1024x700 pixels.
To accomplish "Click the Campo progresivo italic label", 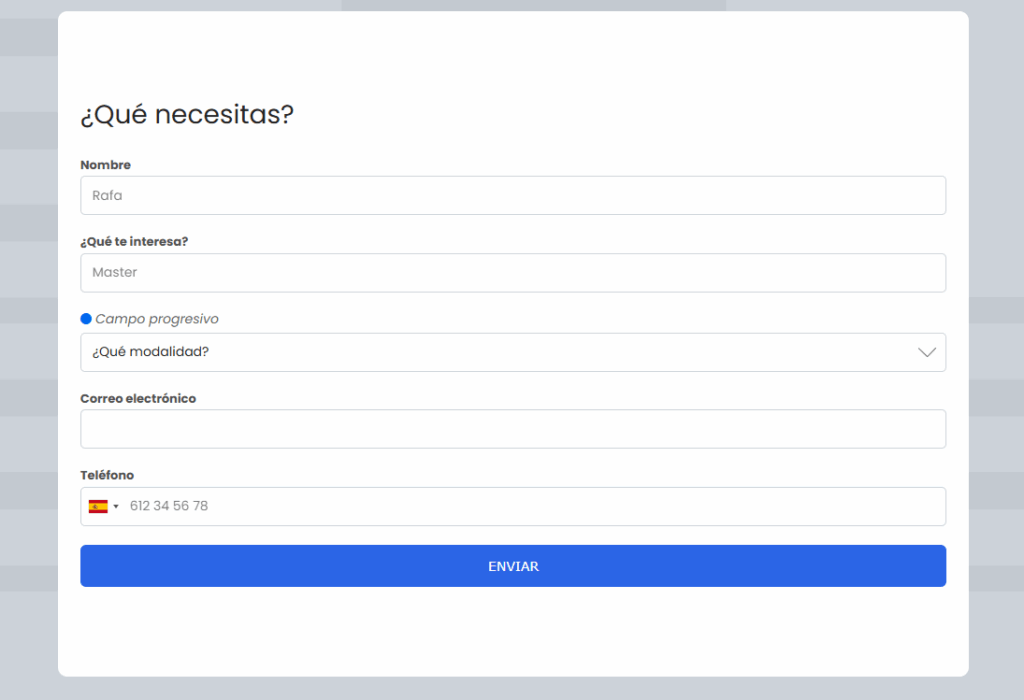I will [157, 319].
